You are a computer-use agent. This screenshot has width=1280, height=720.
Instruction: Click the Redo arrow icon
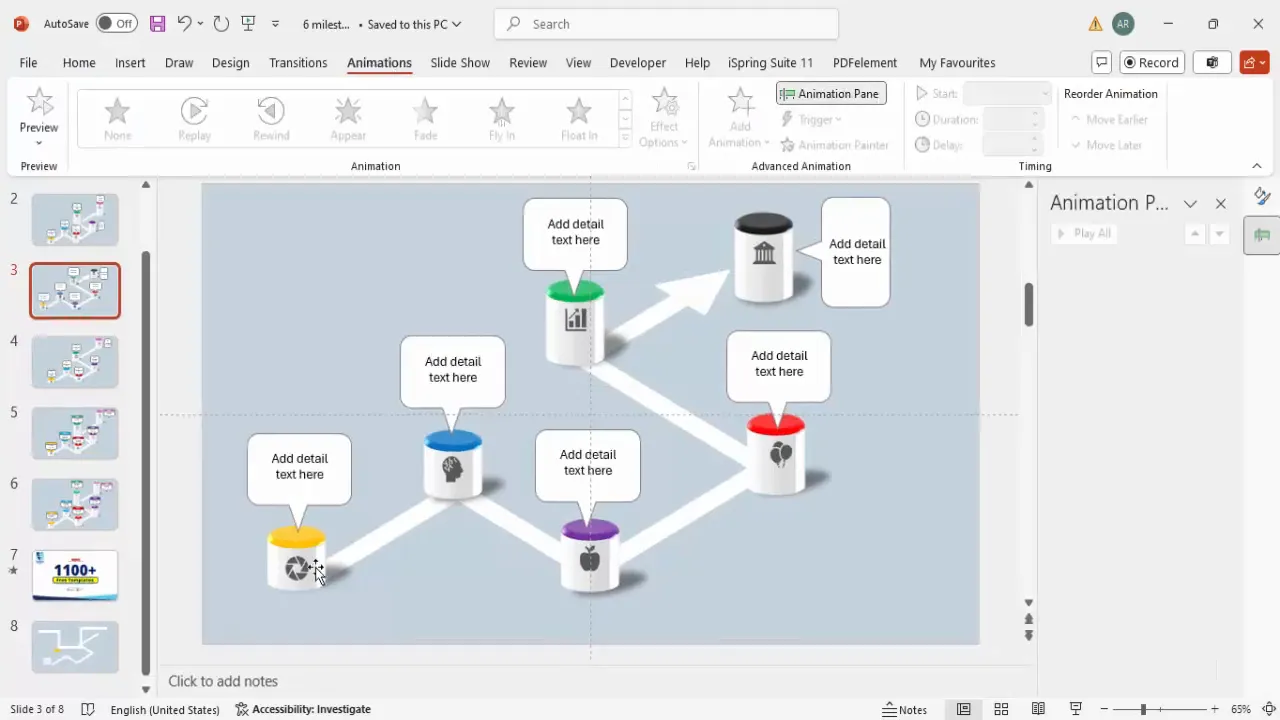point(221,23)
